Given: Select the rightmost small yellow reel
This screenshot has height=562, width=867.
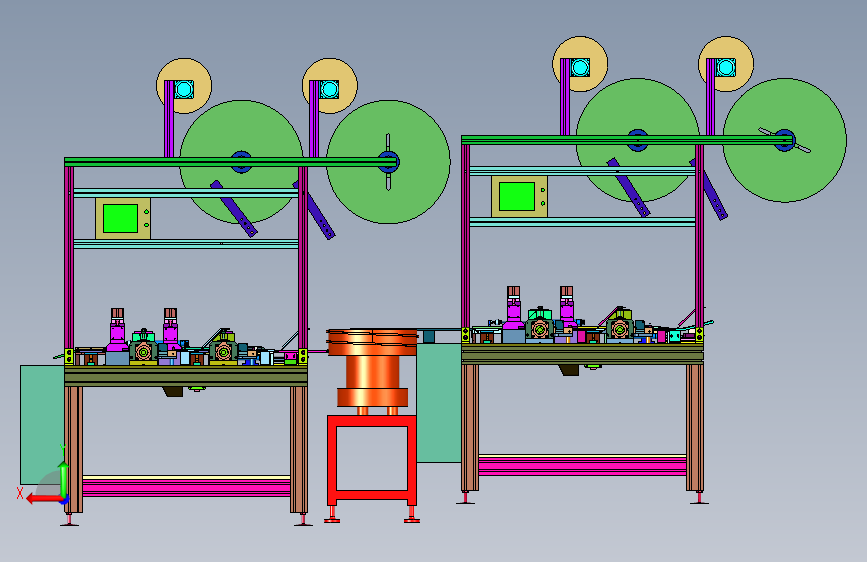Looking at the screenshot, I should coord(726,64).
